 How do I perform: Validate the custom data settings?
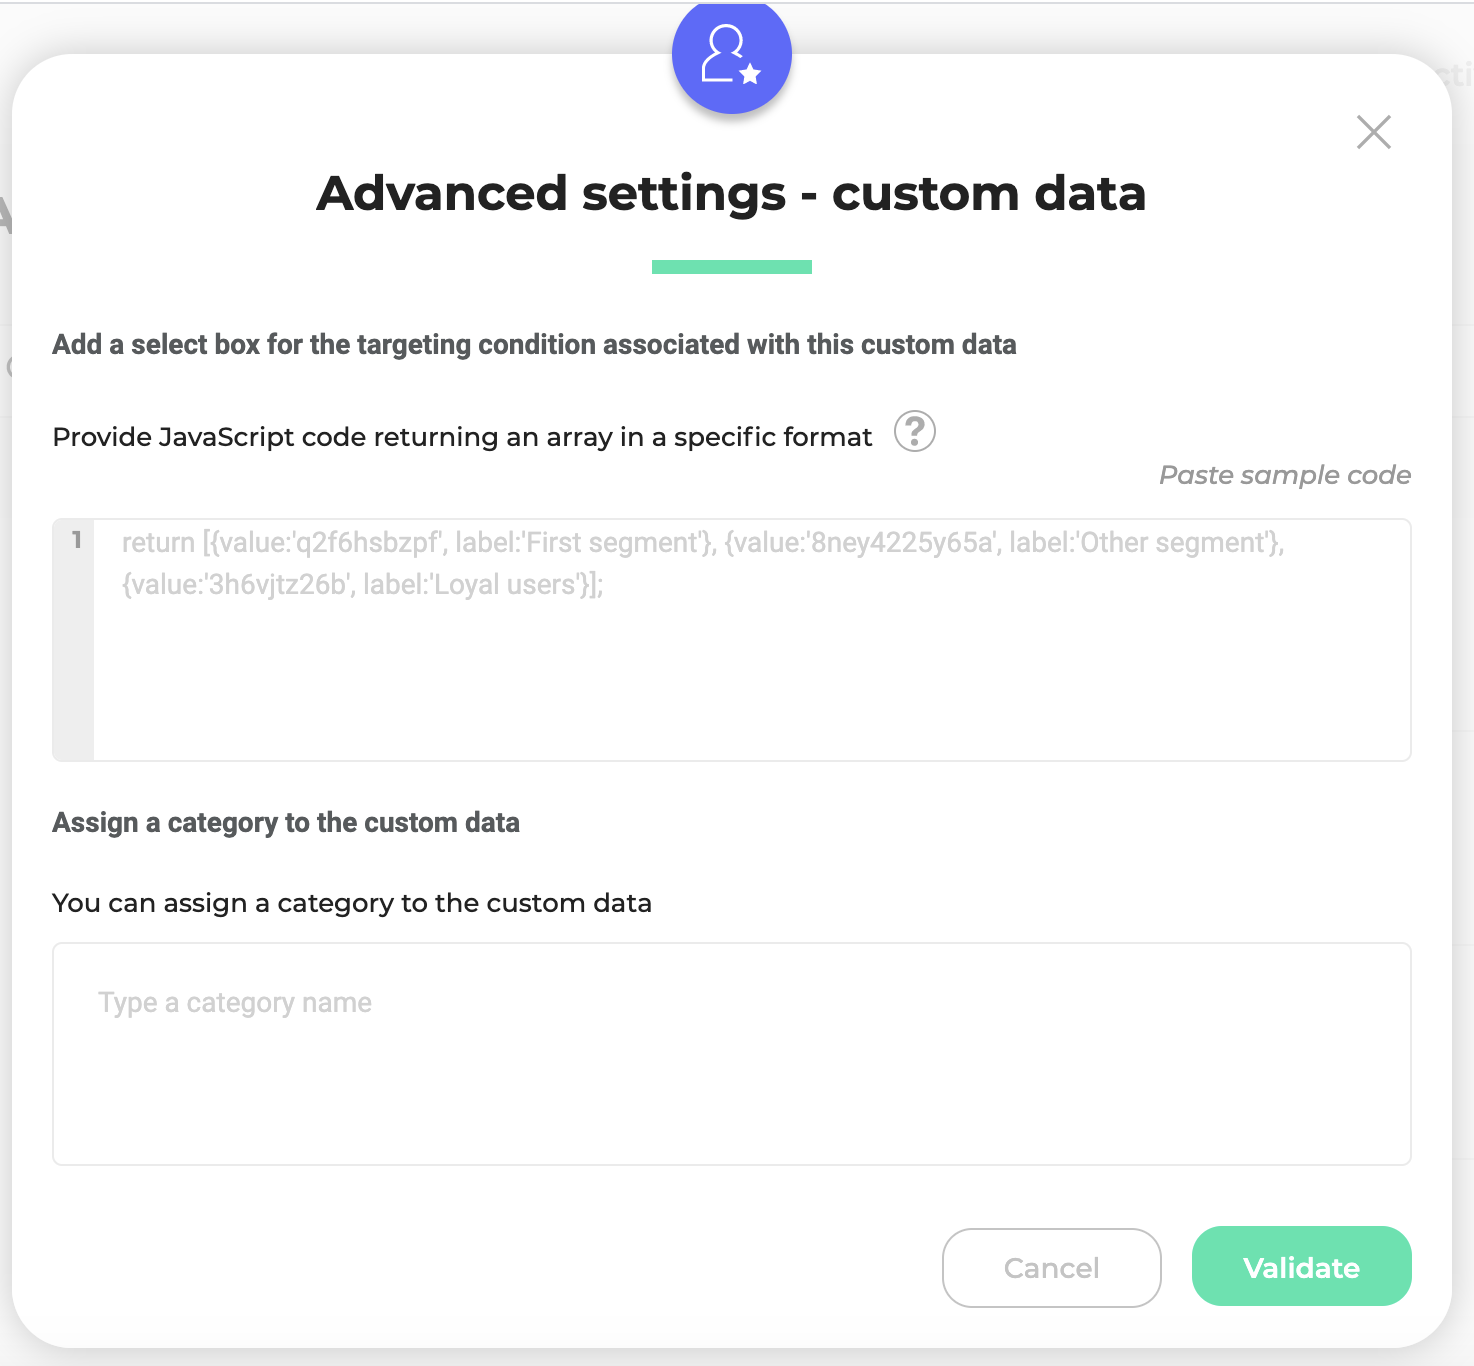click(x=1302, y=1266)
